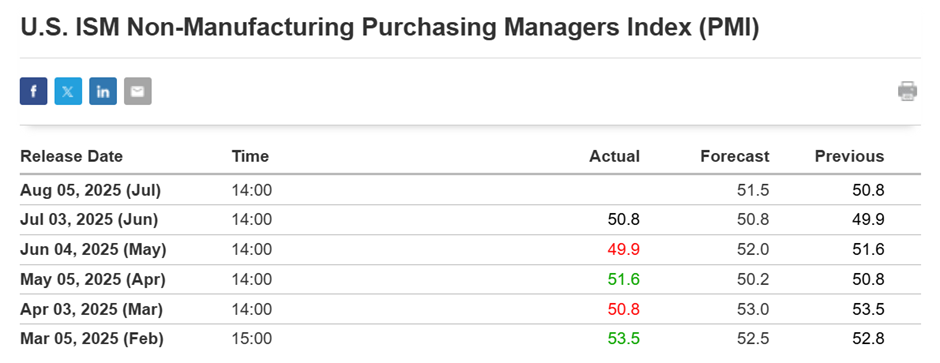The width and height of the screenshot is (940, 363).
Task: Select the Actual column header
Action: tap(614, 156)
